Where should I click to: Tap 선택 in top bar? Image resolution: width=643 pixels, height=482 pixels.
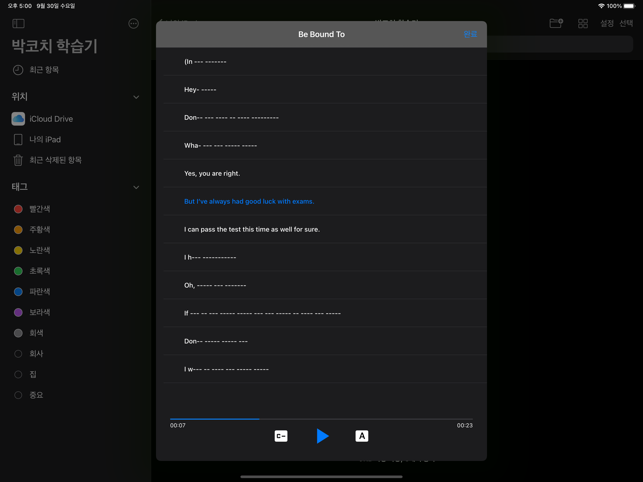click(x=626, y=23)
